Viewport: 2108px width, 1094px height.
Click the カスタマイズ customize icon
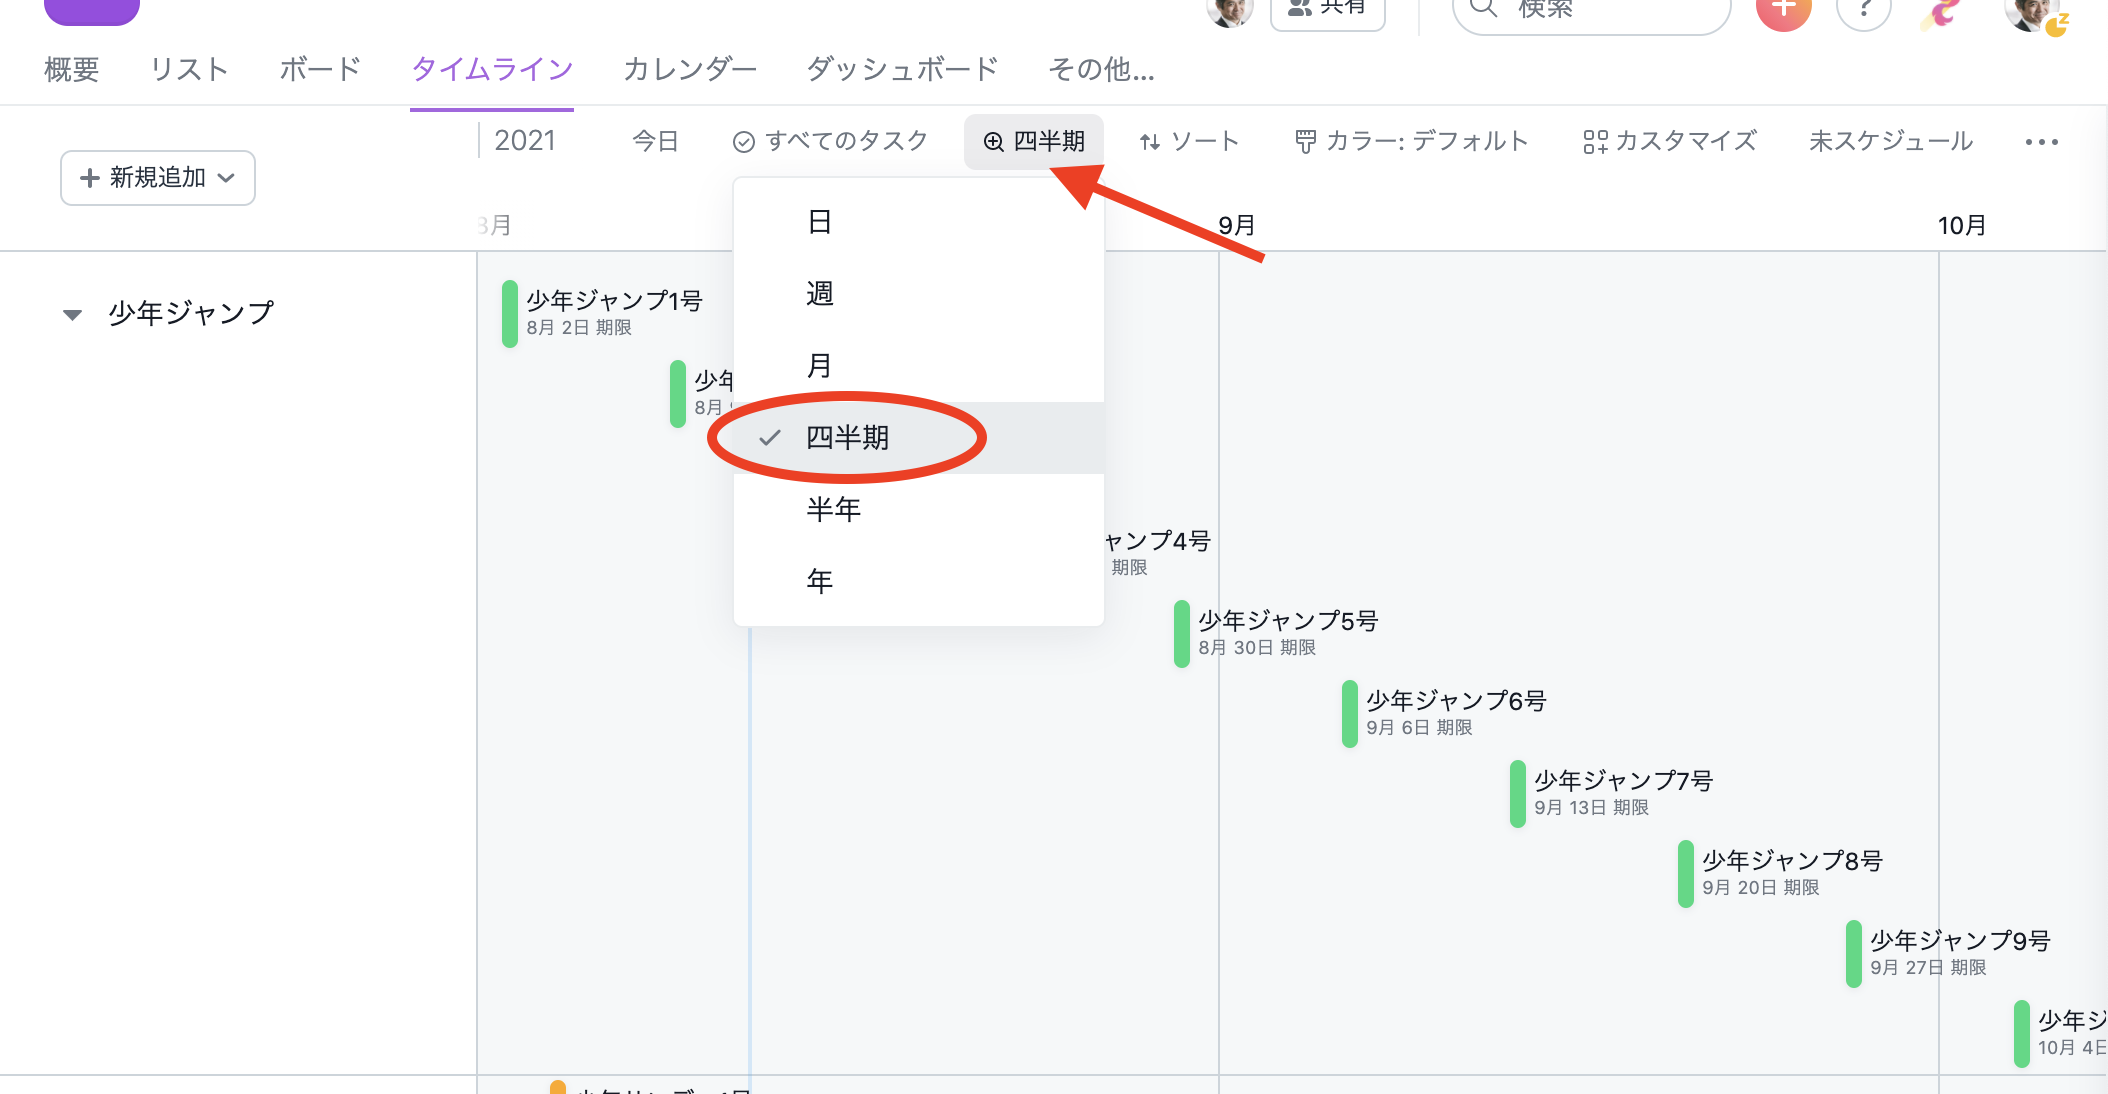[1594, 142]
